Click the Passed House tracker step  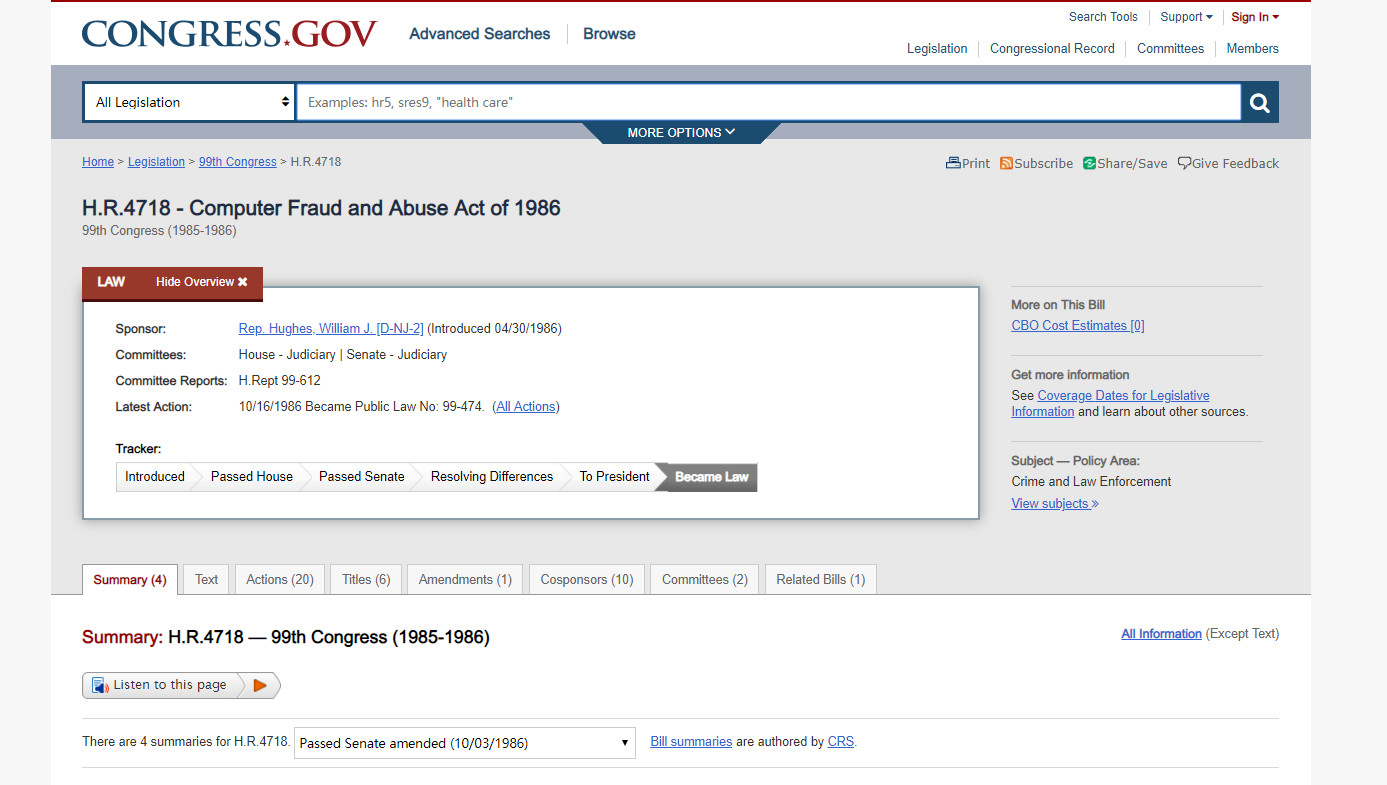[252, 477]
